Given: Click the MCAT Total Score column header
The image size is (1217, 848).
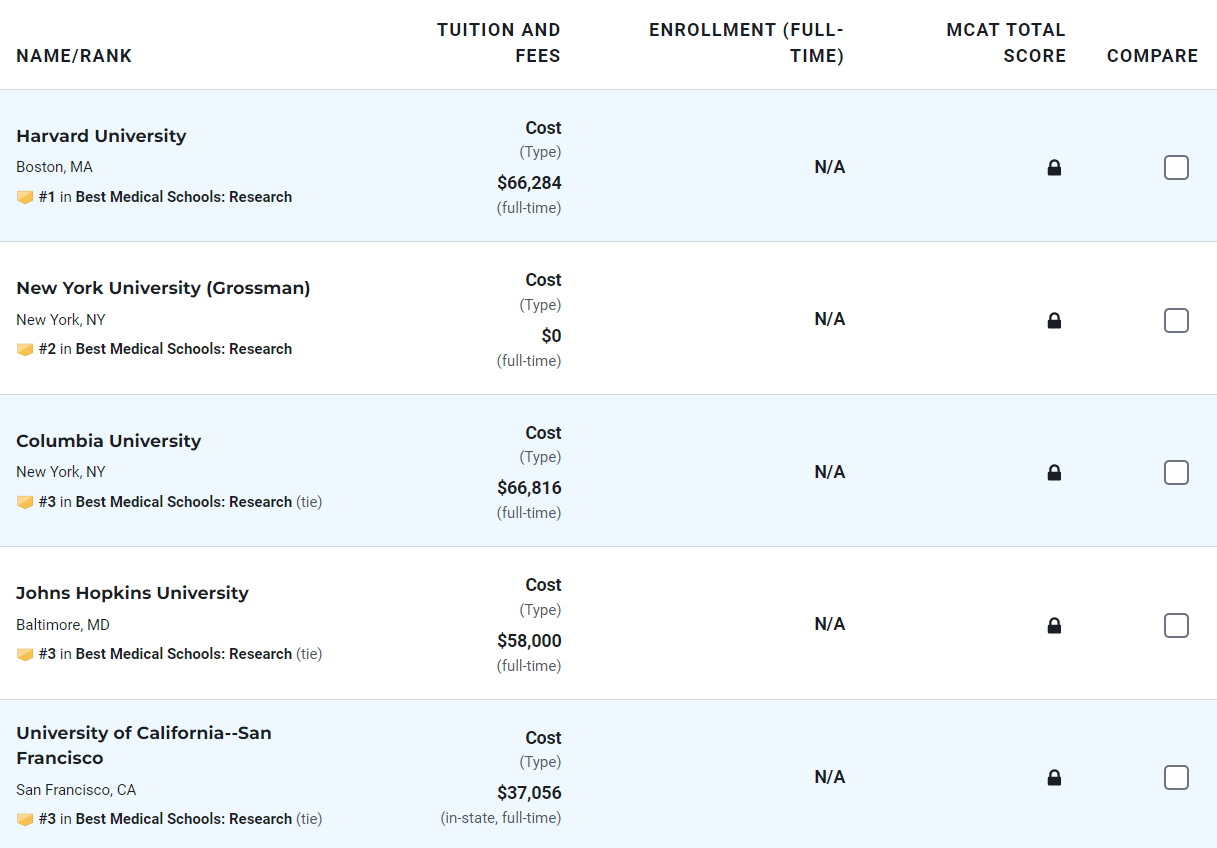Looking at the screenshot, I should 1005,43.
